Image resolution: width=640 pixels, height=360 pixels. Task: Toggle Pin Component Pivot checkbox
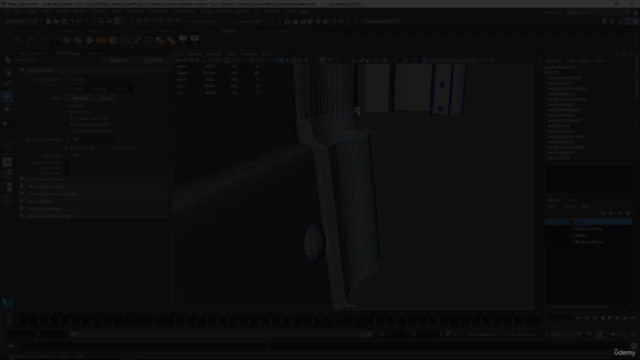[67, 118]
